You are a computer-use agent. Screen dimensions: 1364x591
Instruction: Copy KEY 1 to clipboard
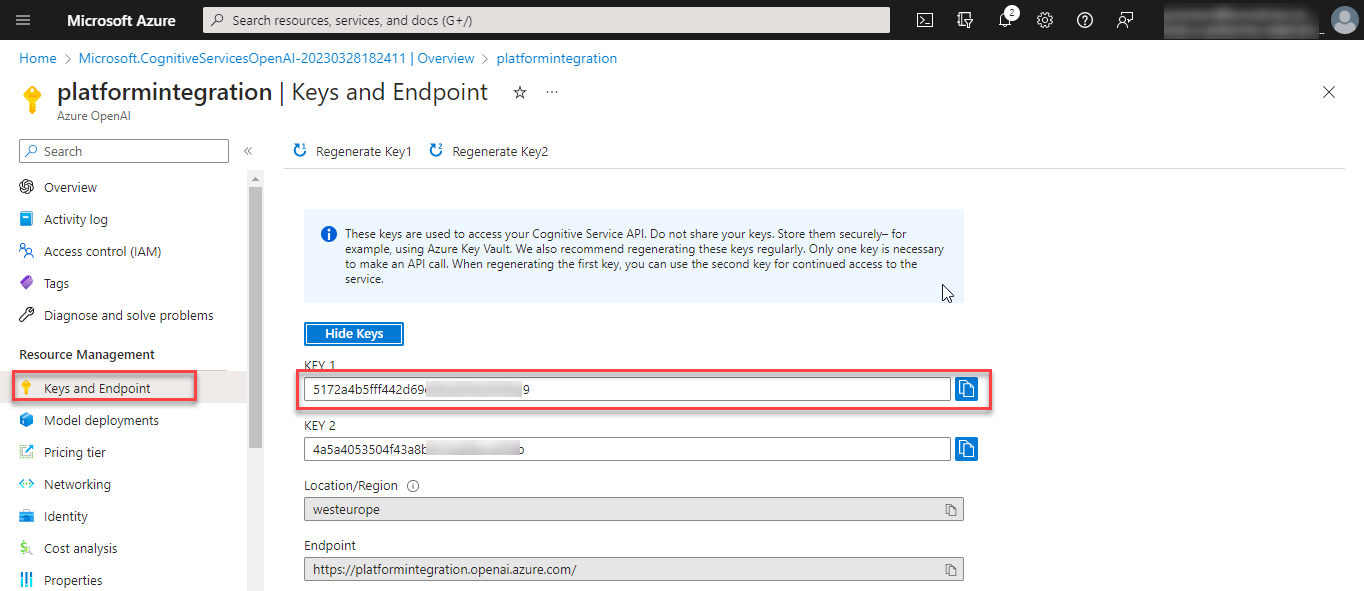[966, 389]
